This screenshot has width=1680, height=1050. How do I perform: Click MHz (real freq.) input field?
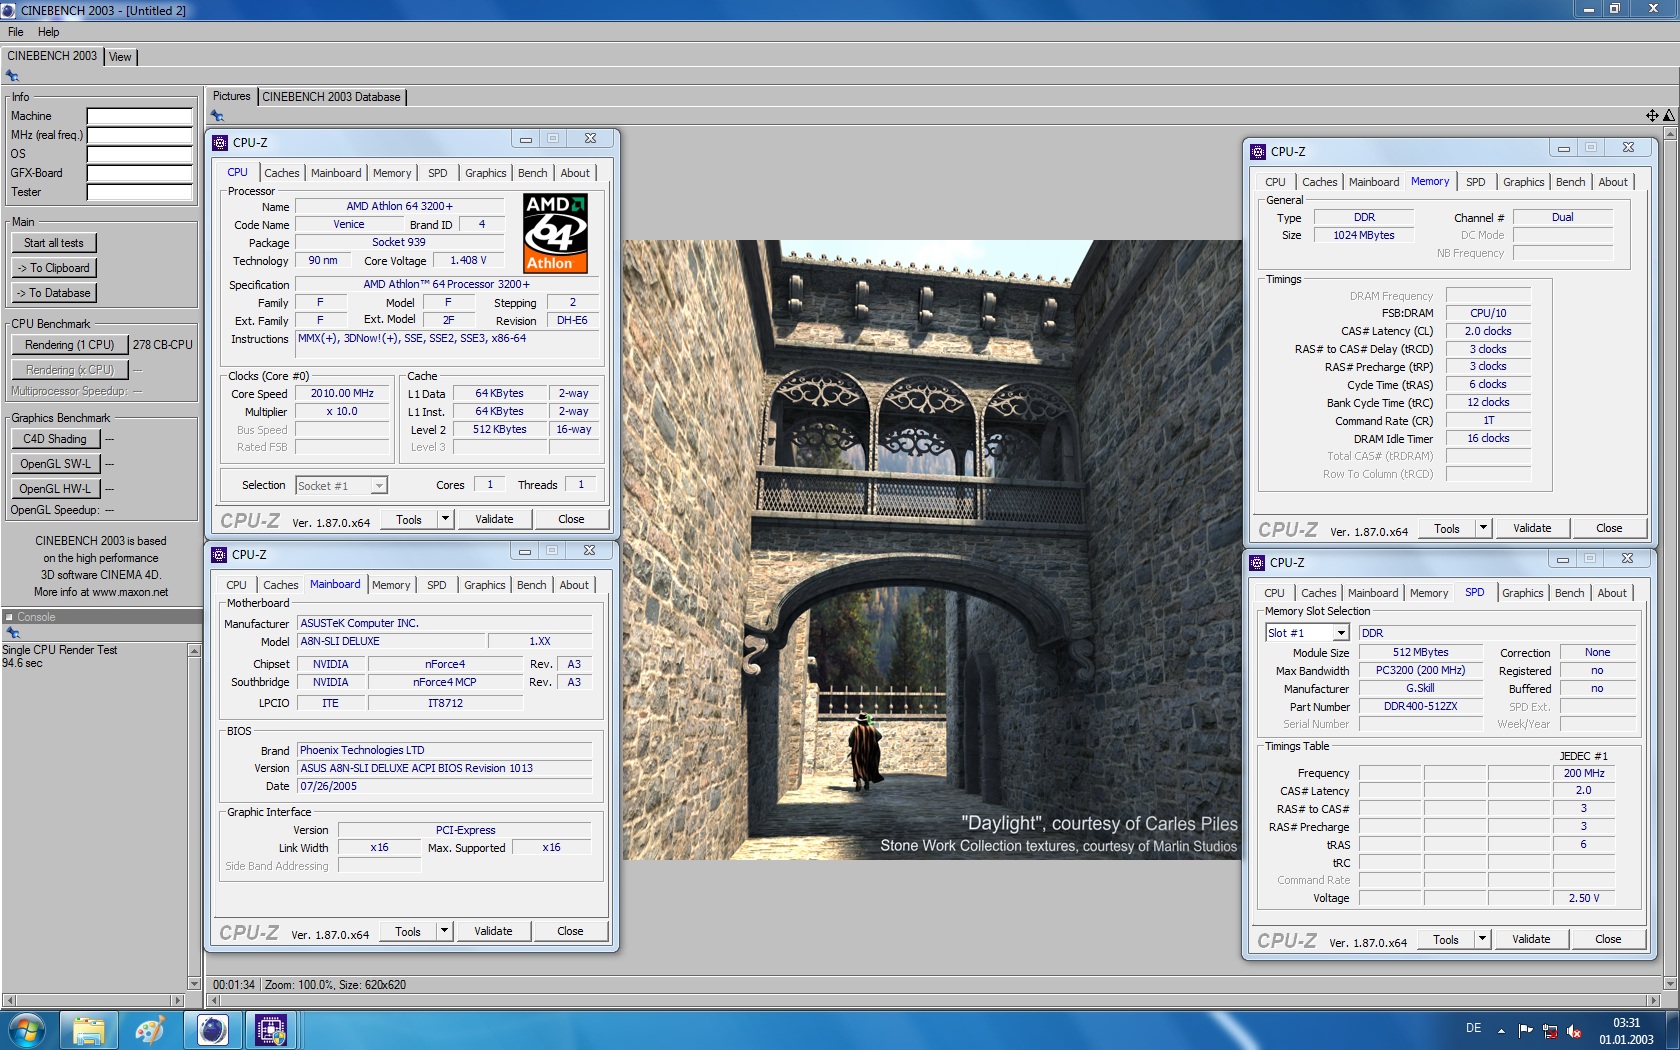coord(139,135)
